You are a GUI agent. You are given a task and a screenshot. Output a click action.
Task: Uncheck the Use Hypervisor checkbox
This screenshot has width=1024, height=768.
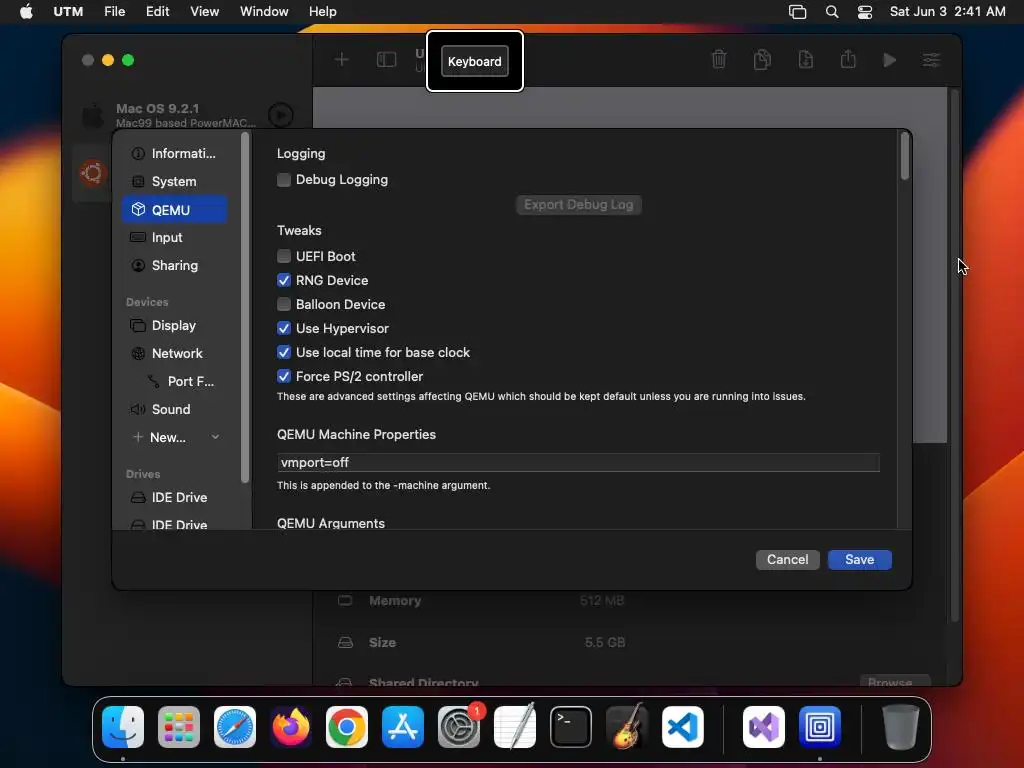[x=283, y=328]
